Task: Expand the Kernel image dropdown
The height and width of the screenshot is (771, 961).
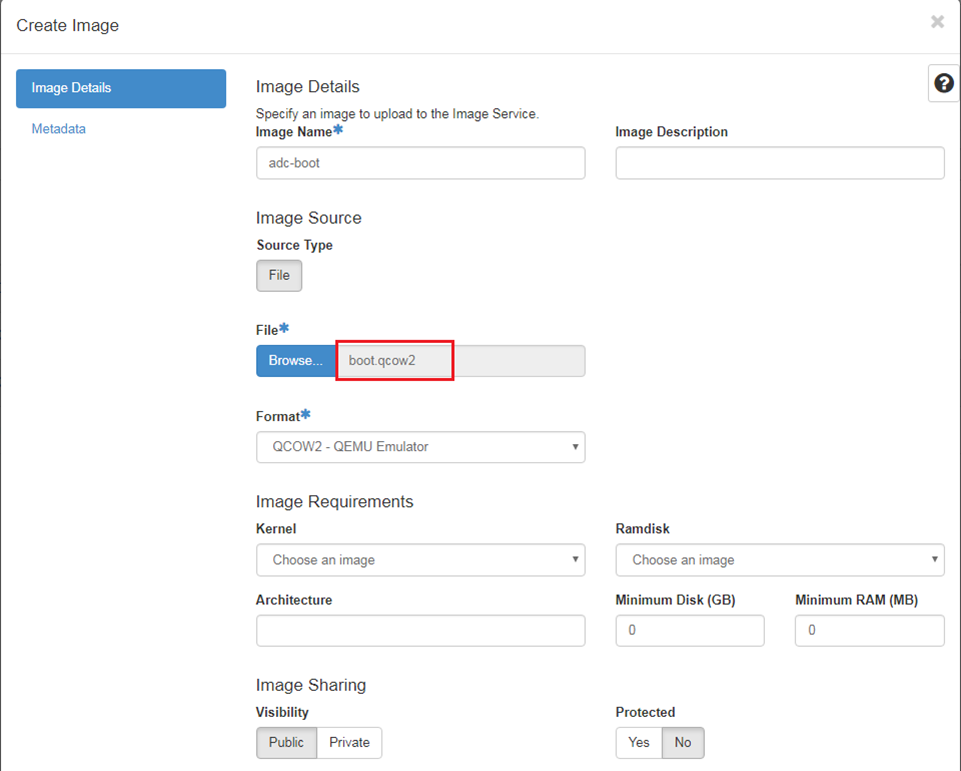Action: coord(420,560)
